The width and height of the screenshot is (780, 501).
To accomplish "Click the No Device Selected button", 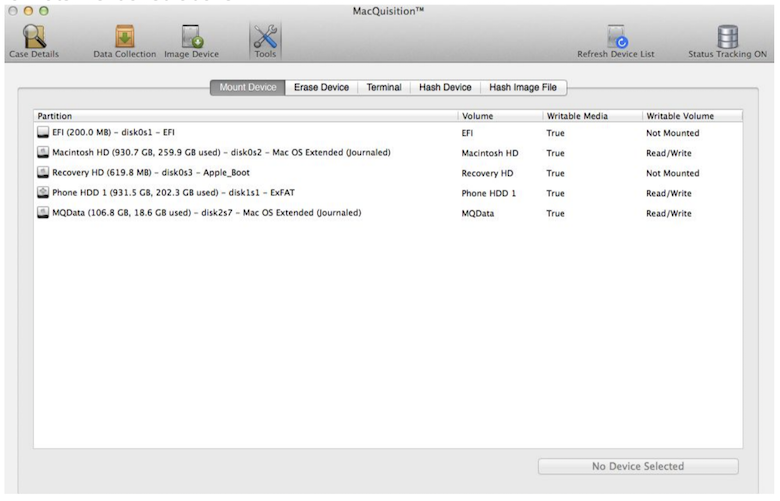I will (x=638, y=467).
